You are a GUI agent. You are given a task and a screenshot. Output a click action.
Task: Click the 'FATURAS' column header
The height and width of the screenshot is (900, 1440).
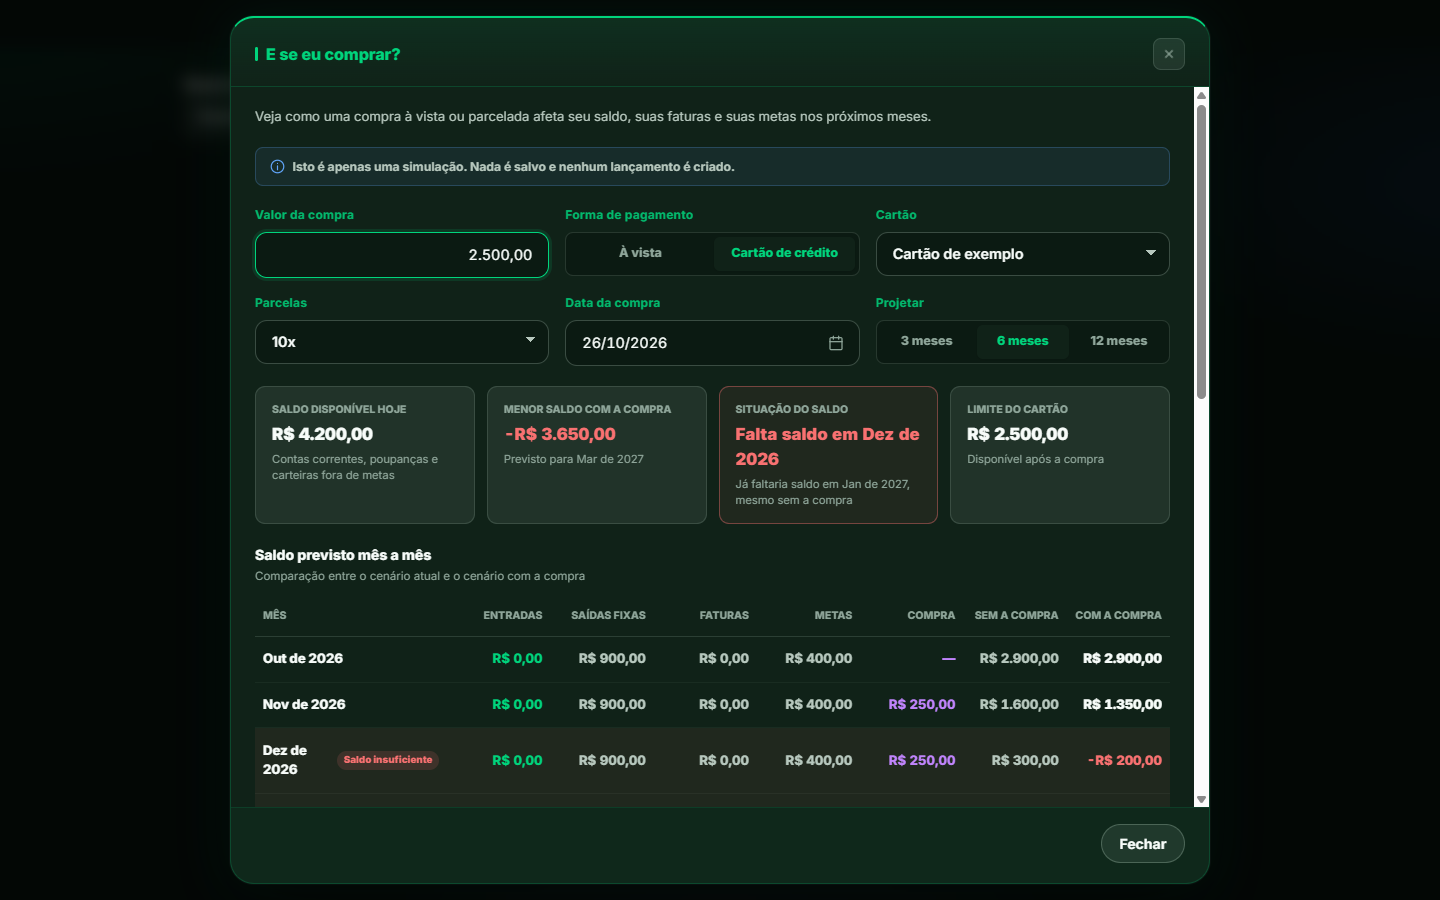pos(724,616)
